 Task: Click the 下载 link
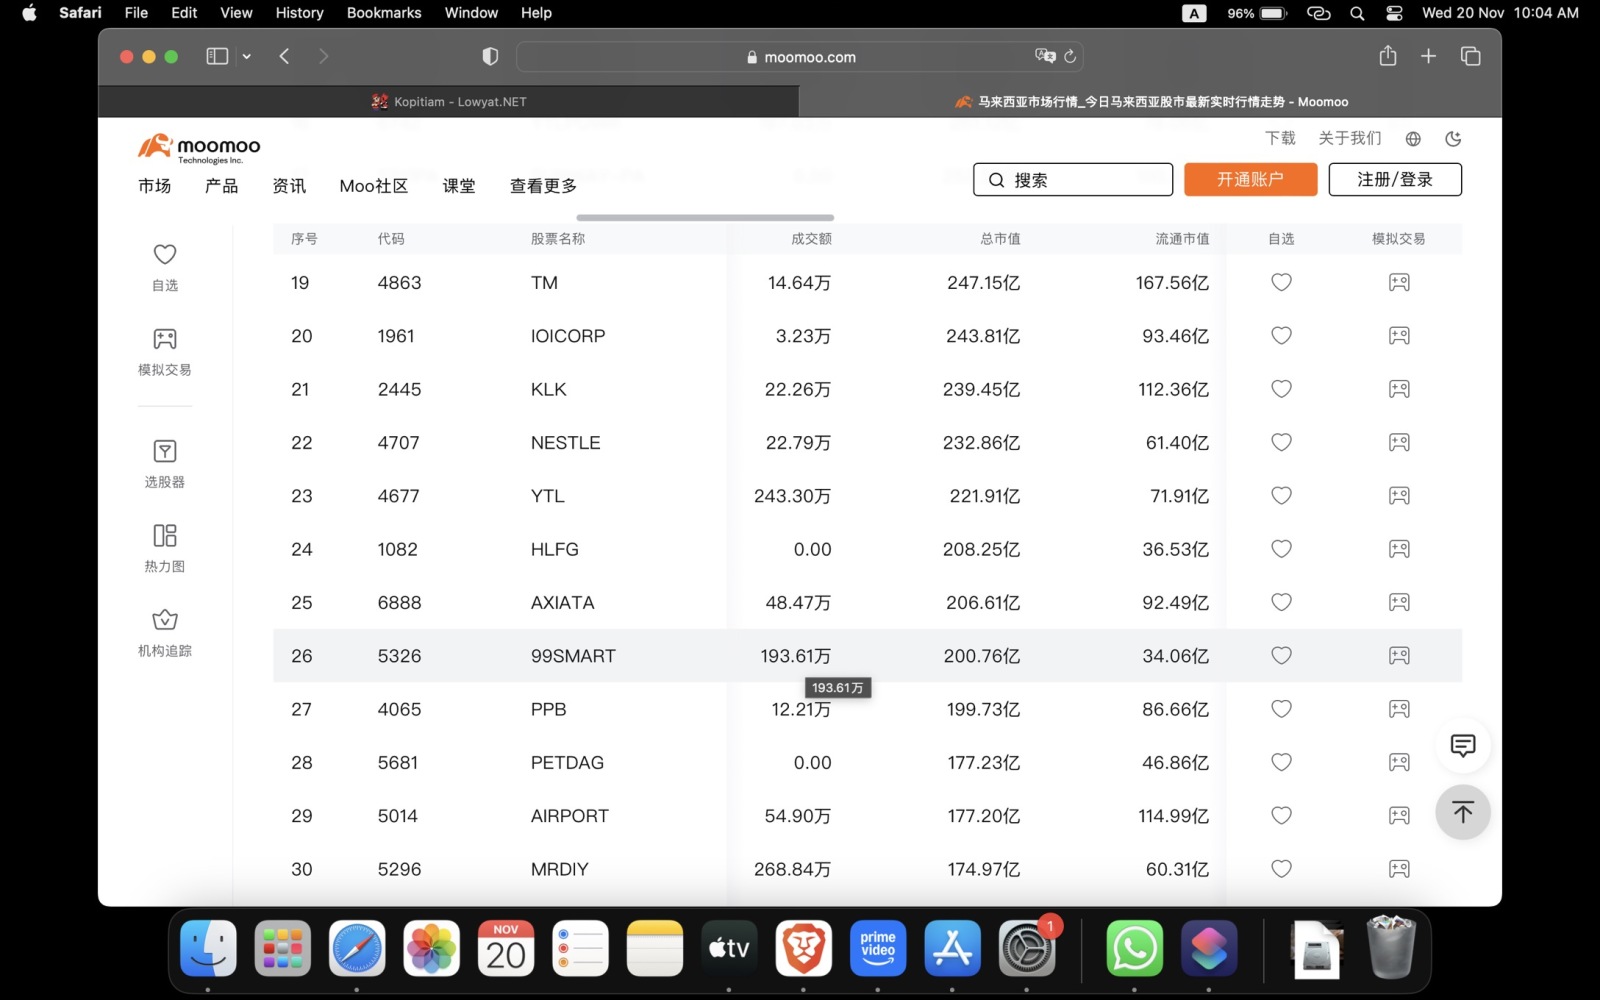[1280, 138]
